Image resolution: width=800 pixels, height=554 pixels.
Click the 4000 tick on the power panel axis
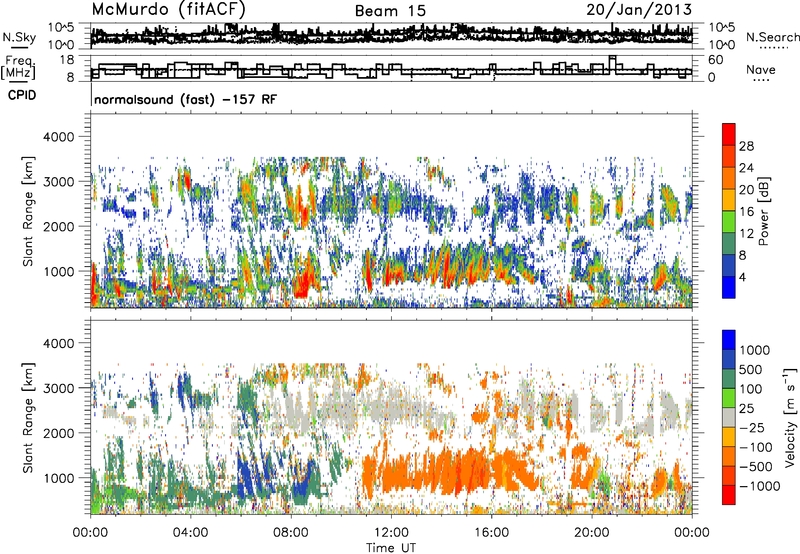(61, 137)
